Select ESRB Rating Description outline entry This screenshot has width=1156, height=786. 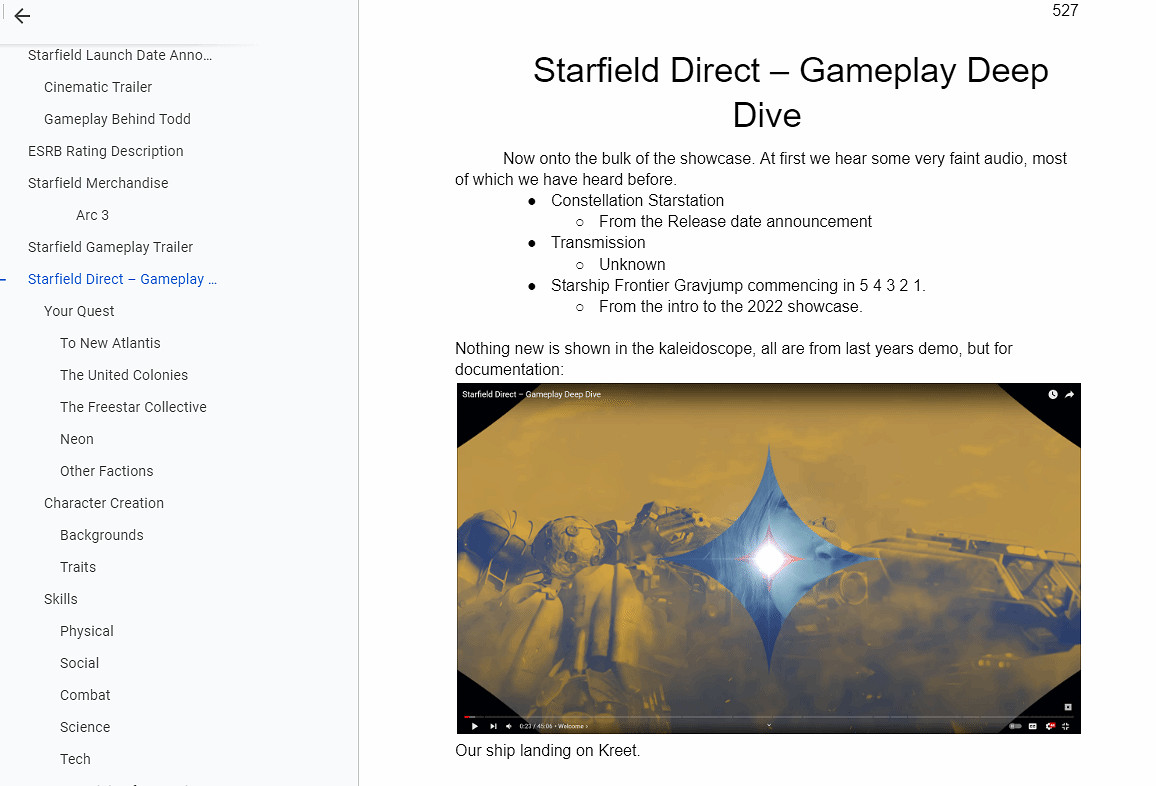106,151
